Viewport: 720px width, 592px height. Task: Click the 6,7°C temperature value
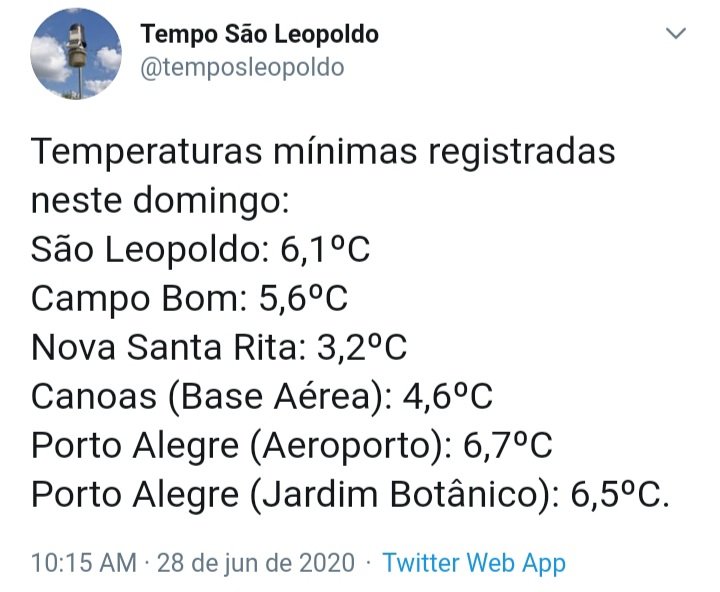tap(507, 445)
